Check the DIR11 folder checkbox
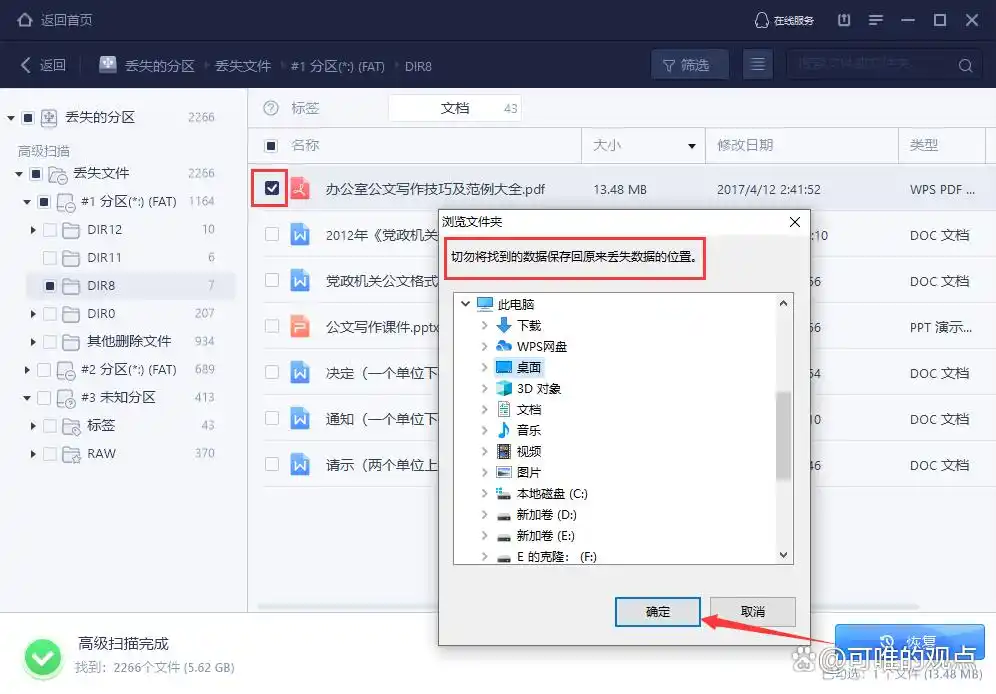This screenshot has width=996, height=694. tap(50, 258)
